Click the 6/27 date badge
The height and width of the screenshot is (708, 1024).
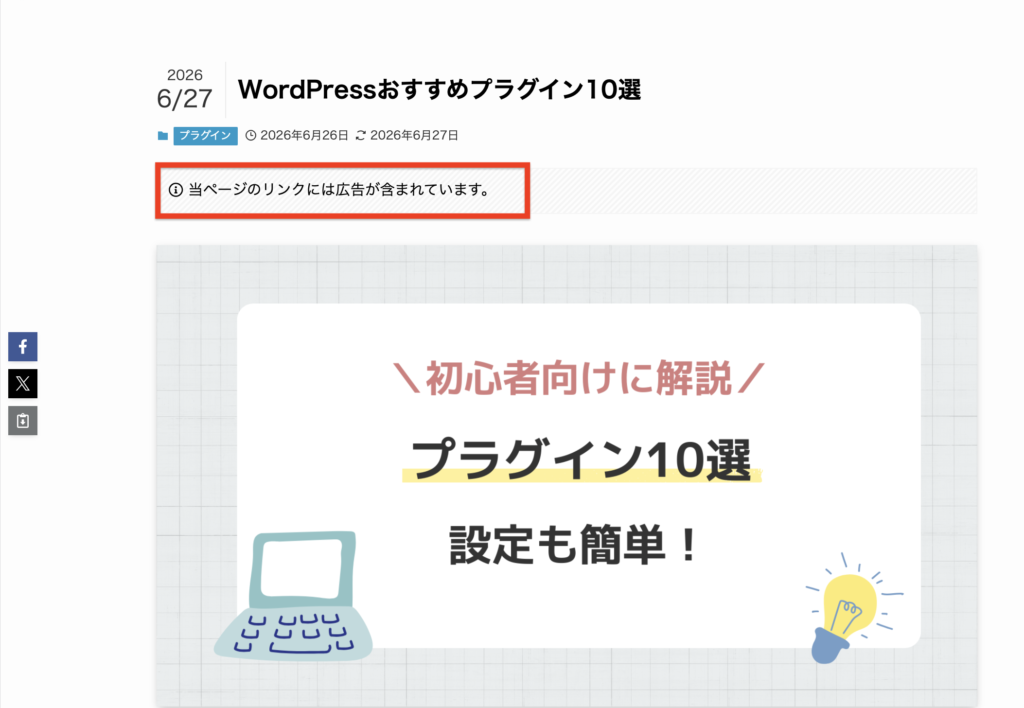coord(185,99)
